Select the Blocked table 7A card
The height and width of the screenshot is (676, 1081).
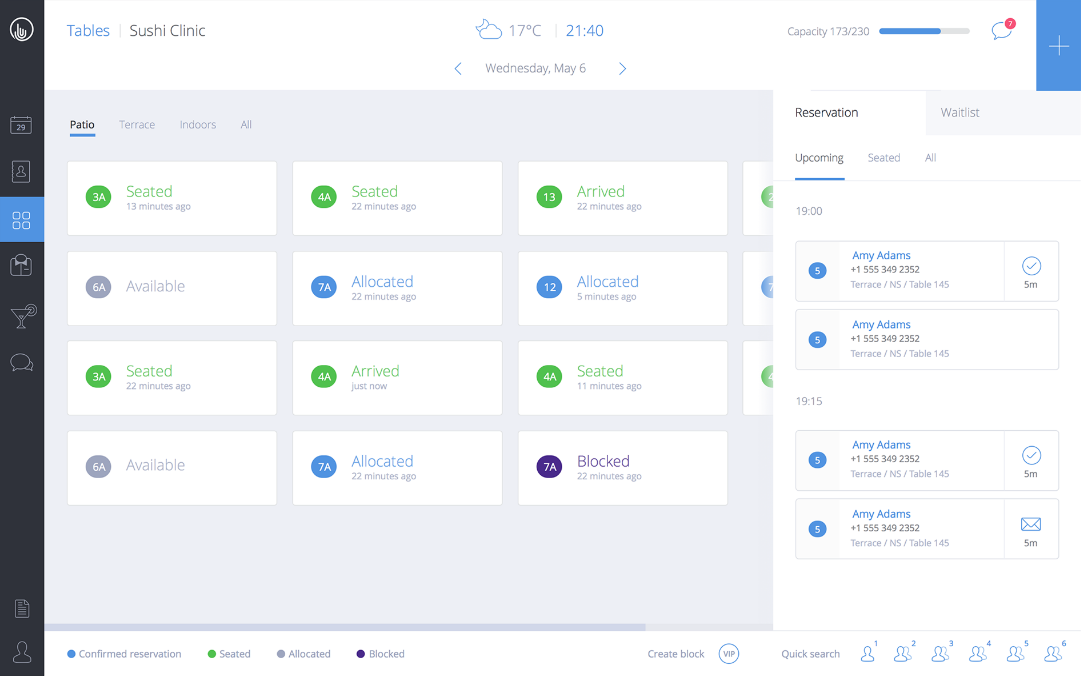point(622,468)
